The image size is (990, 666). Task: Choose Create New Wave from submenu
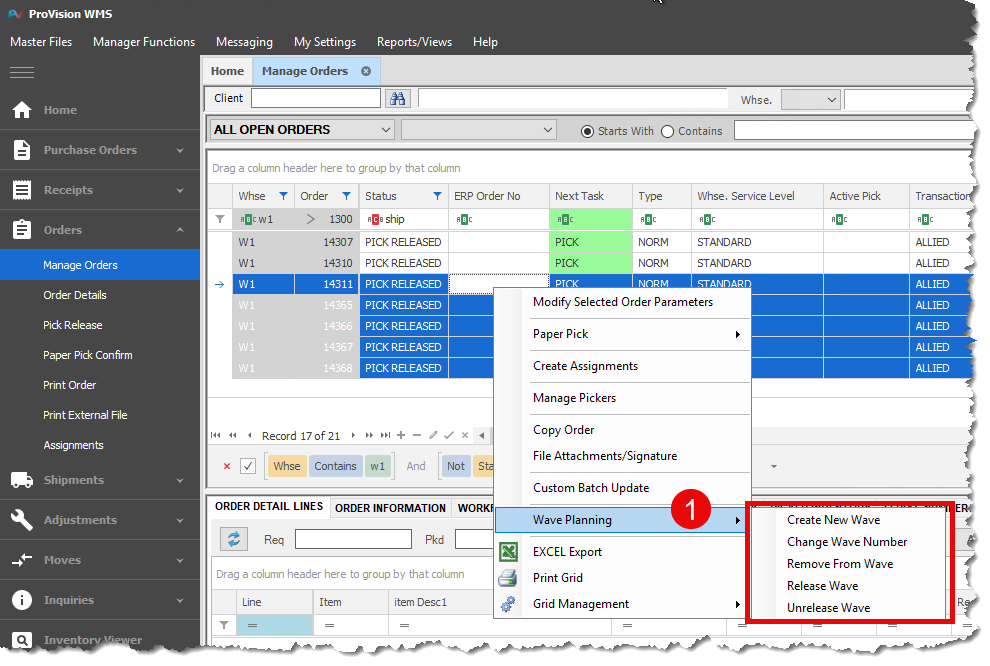click(x=833, y=520)
